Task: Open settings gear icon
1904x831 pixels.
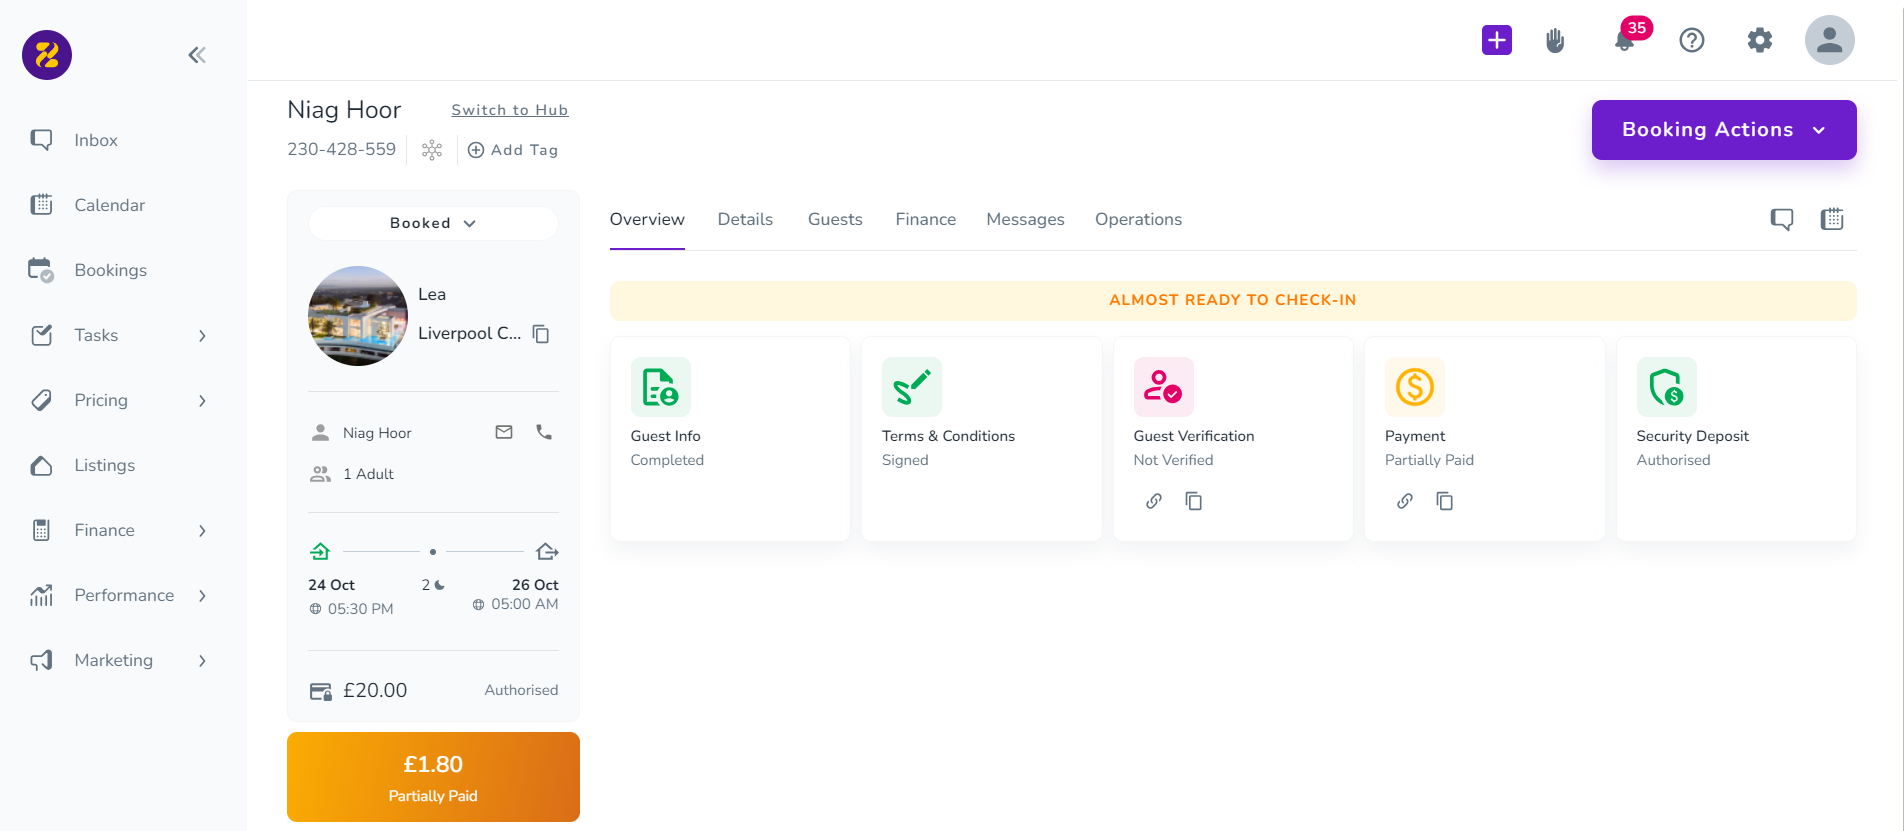Action: 1759,41
